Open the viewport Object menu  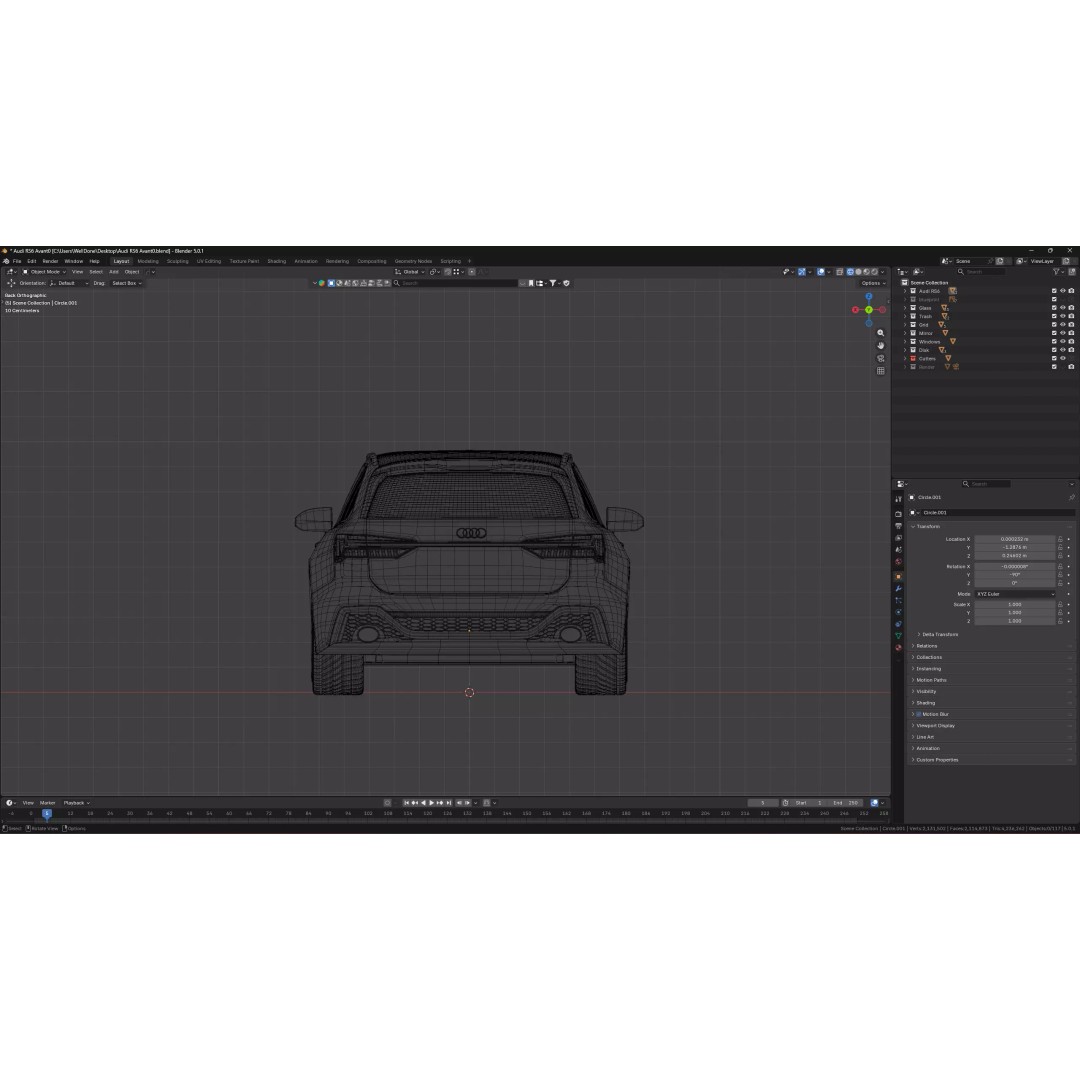pyautogui.click(x=132, y=272)
